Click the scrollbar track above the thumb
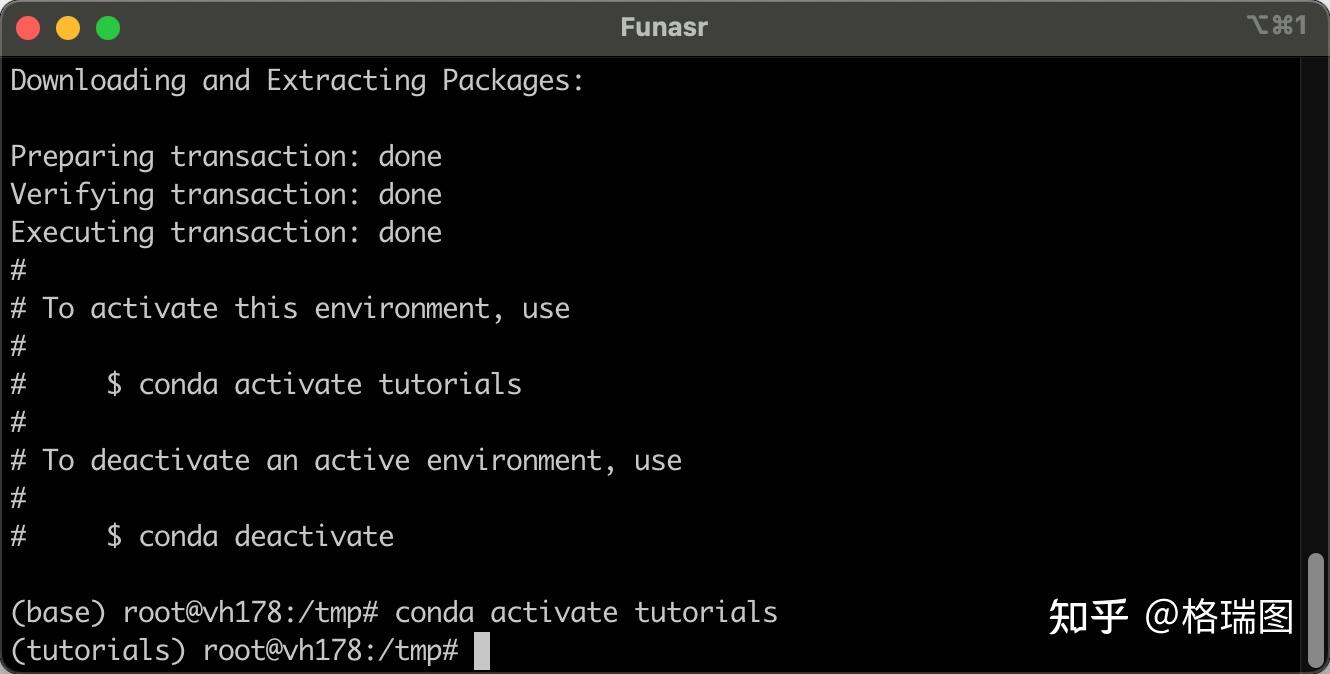Image resolution: width=1330 pixels, height=674 pixels. (x=1316, y=300)
